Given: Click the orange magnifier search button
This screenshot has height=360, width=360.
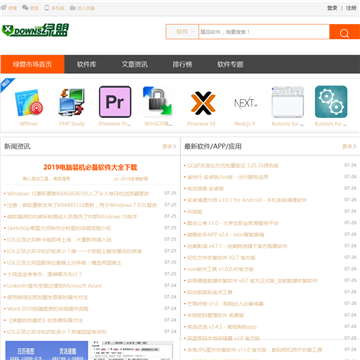Looking at the screenshot, I should click(x=344, y=32).
